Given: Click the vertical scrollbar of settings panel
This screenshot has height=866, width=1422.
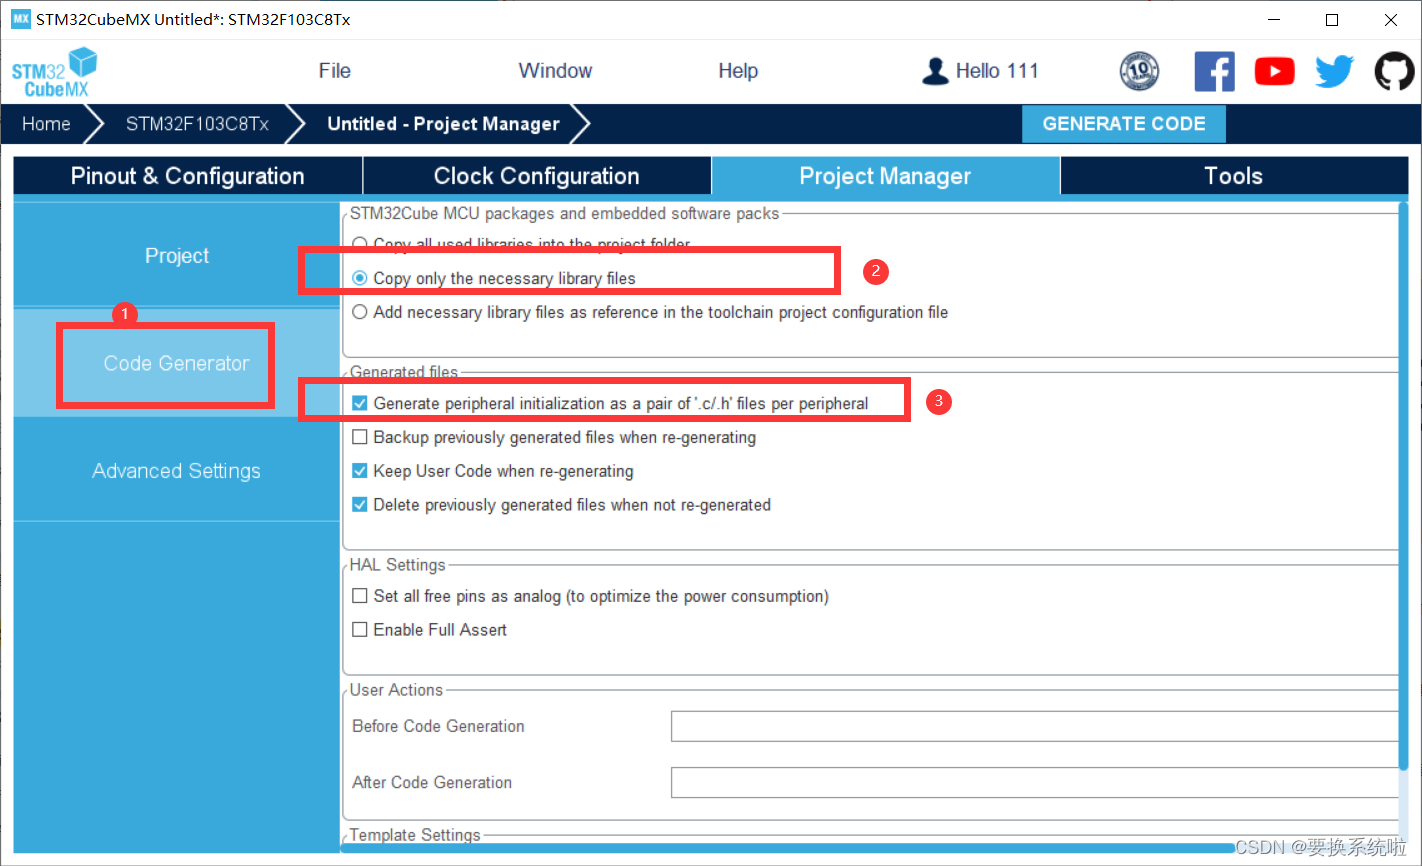Looking at the screenshot, I should 1403,485.
